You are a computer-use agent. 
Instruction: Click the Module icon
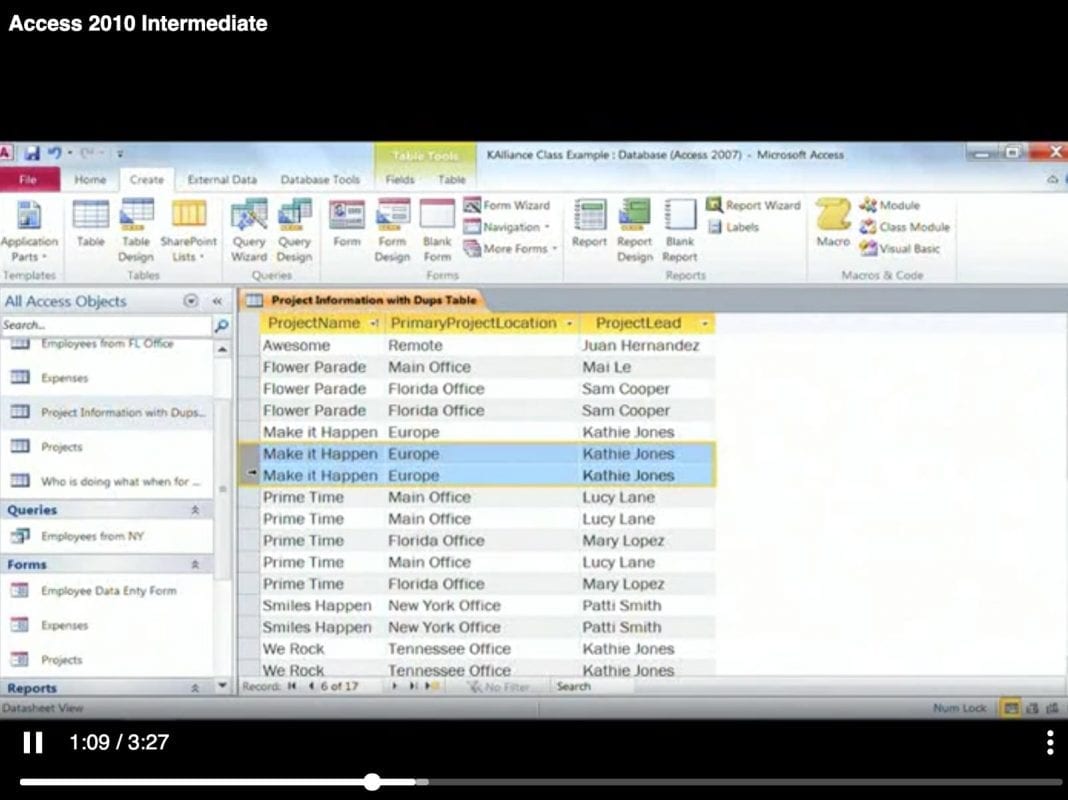point(890,205)
